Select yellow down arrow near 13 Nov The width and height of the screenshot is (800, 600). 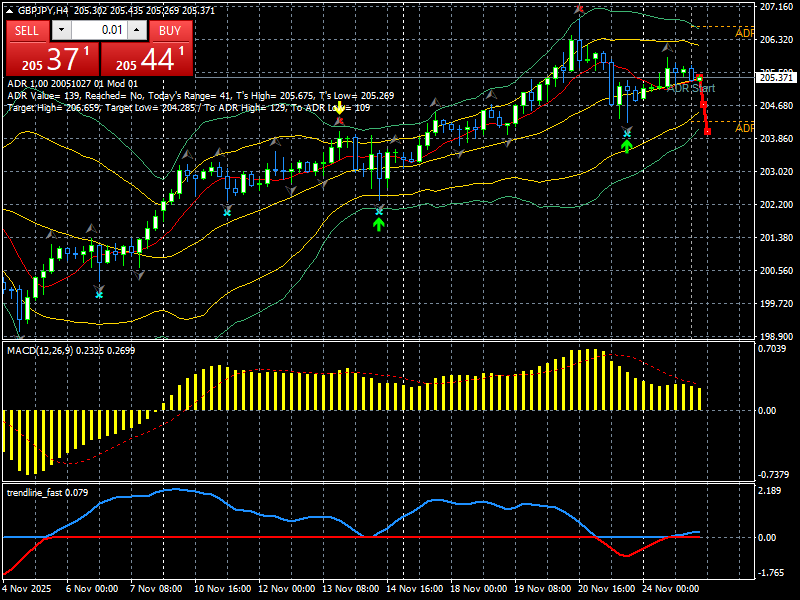click(339, 108)
